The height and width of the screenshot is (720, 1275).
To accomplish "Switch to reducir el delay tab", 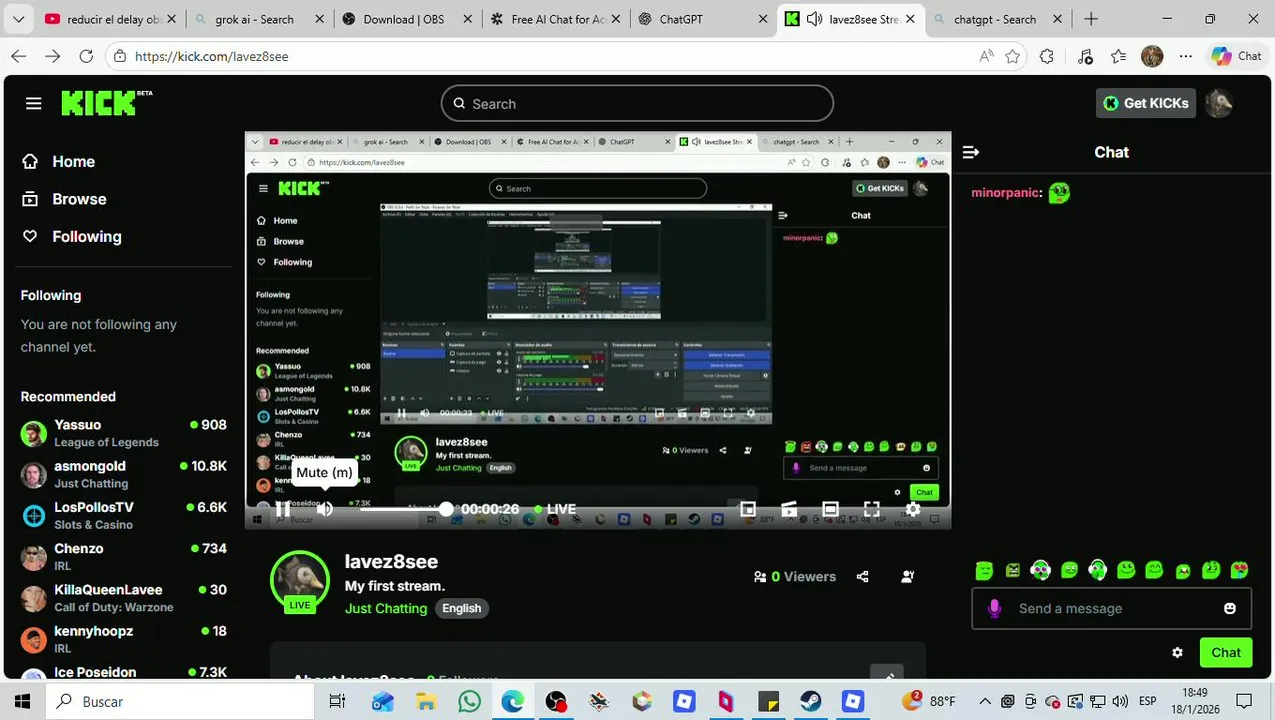I will [112, 19].
